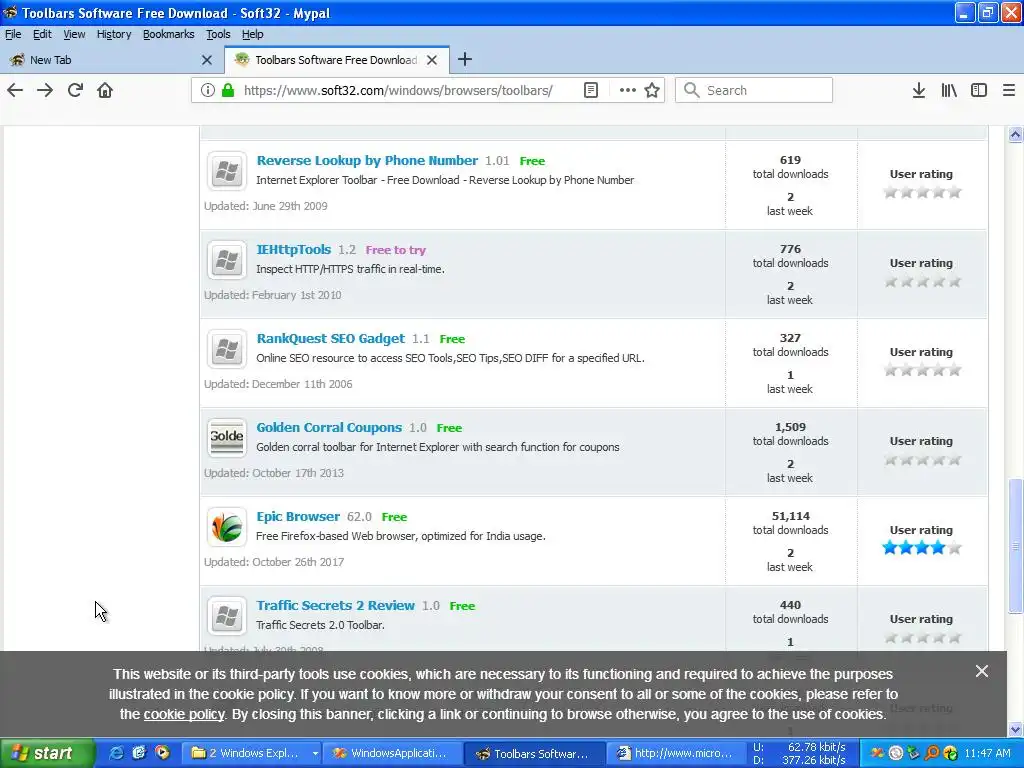Open the cookie policy link
Screen dimensions: 1024x768
coord(184,714)
